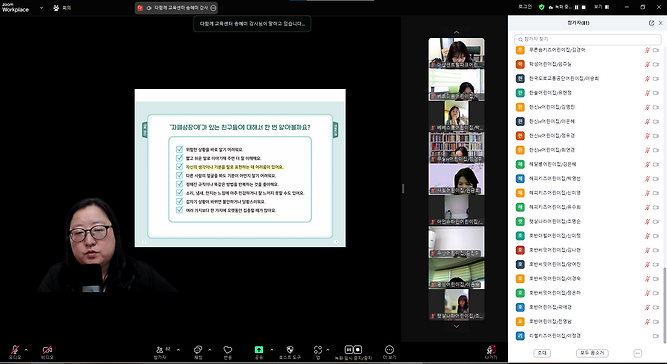Toggle mic for 학성어린이집 participant
The image size is (667, 364).
click(x=647, y=65)
